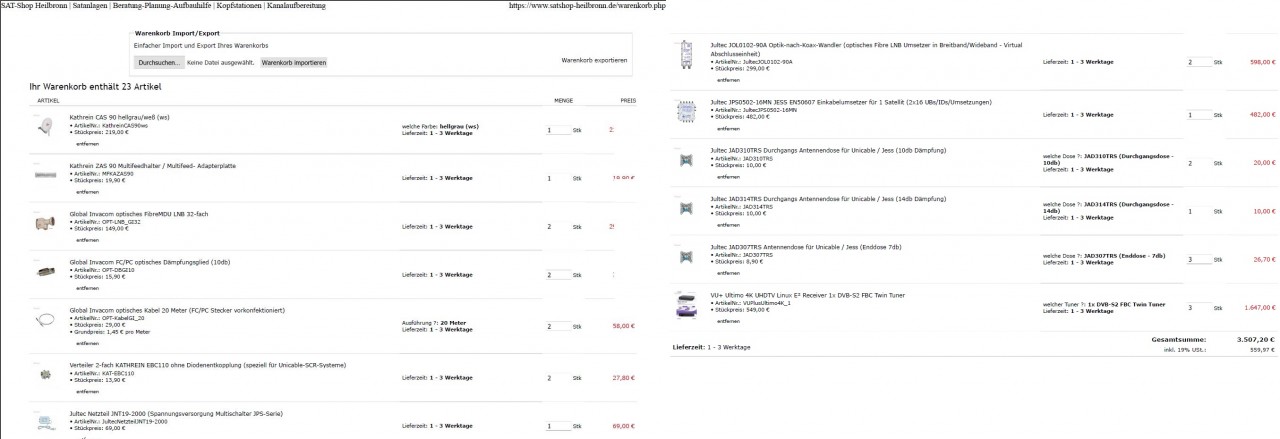The width and height of the screenshot is (1280, 439).
Task: Click the VU+ Ultimo 4K receiver image
Action: pyautogui.click(x=685, y=303)
